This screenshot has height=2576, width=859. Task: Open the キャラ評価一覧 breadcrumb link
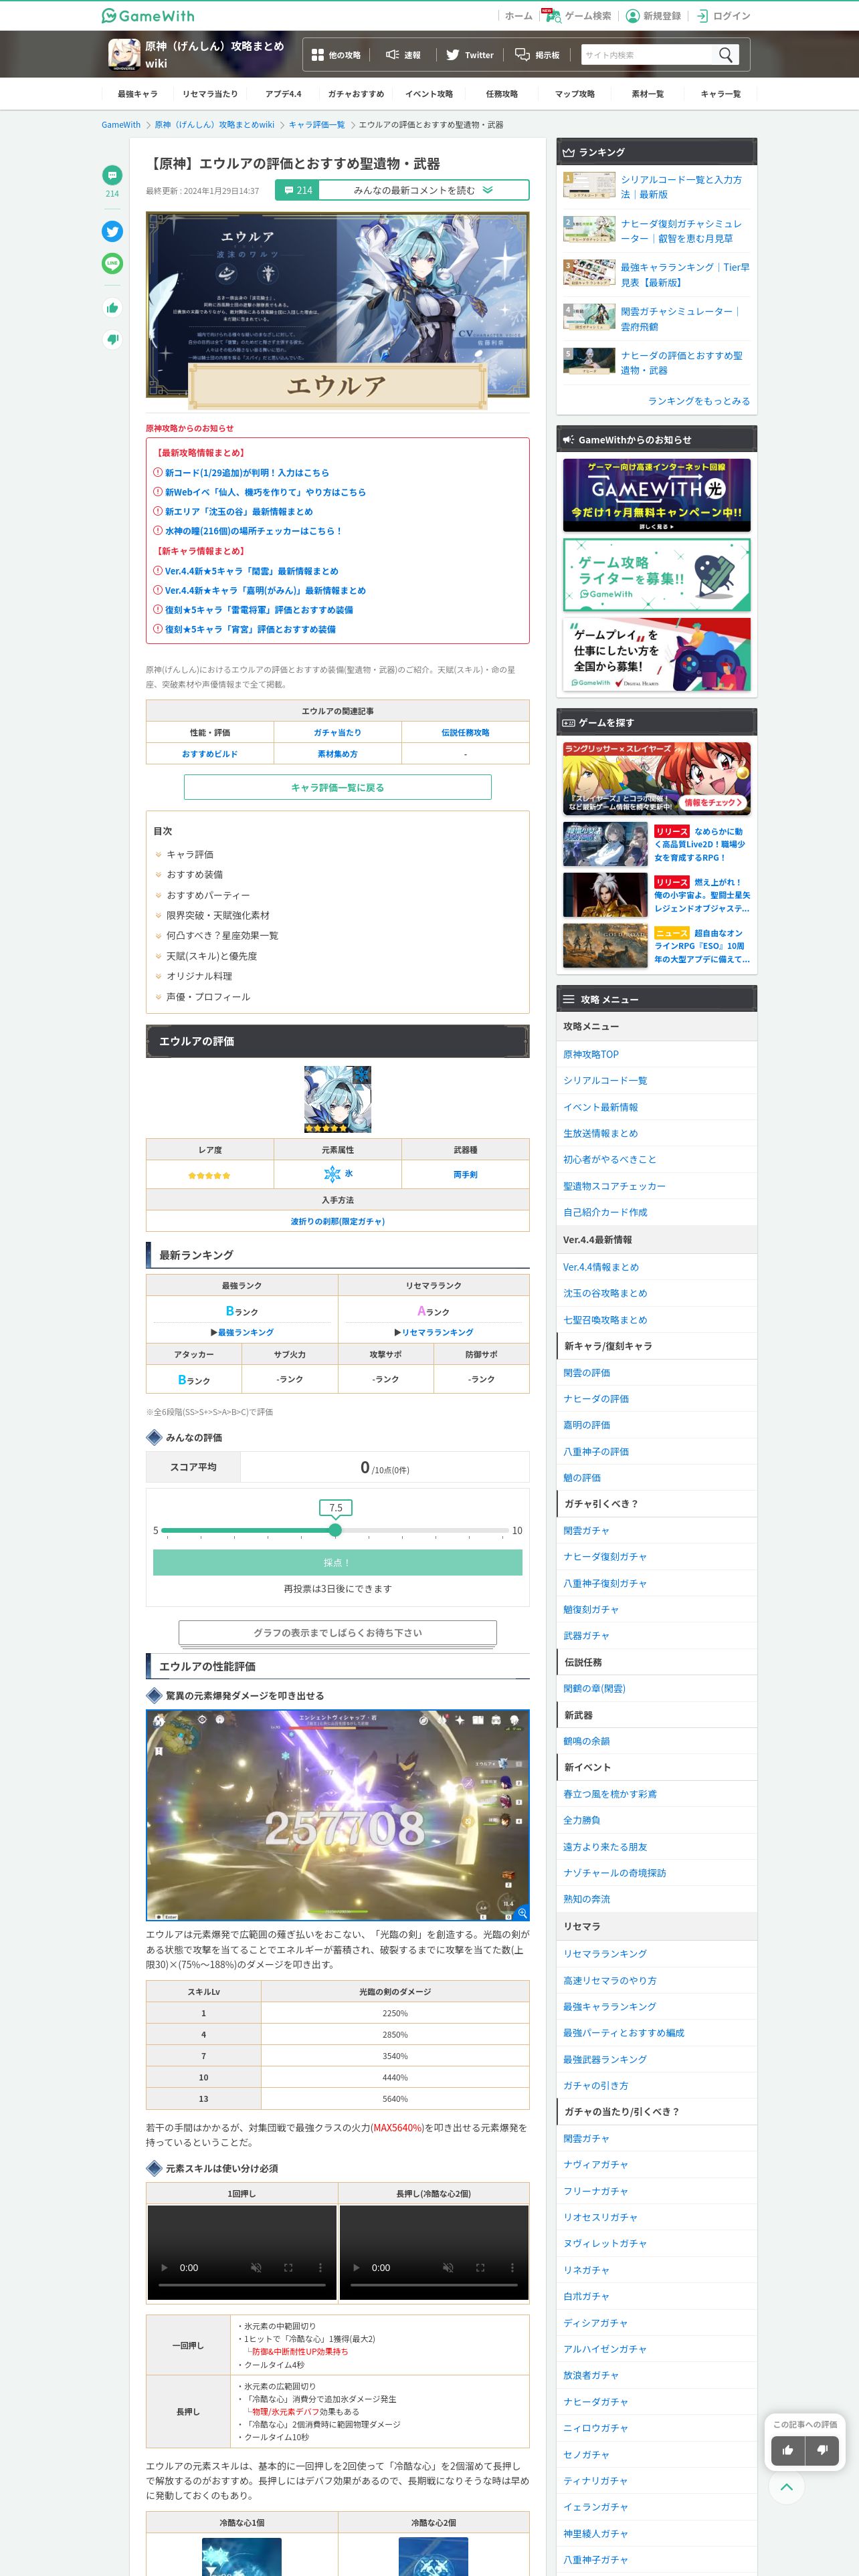316,125
